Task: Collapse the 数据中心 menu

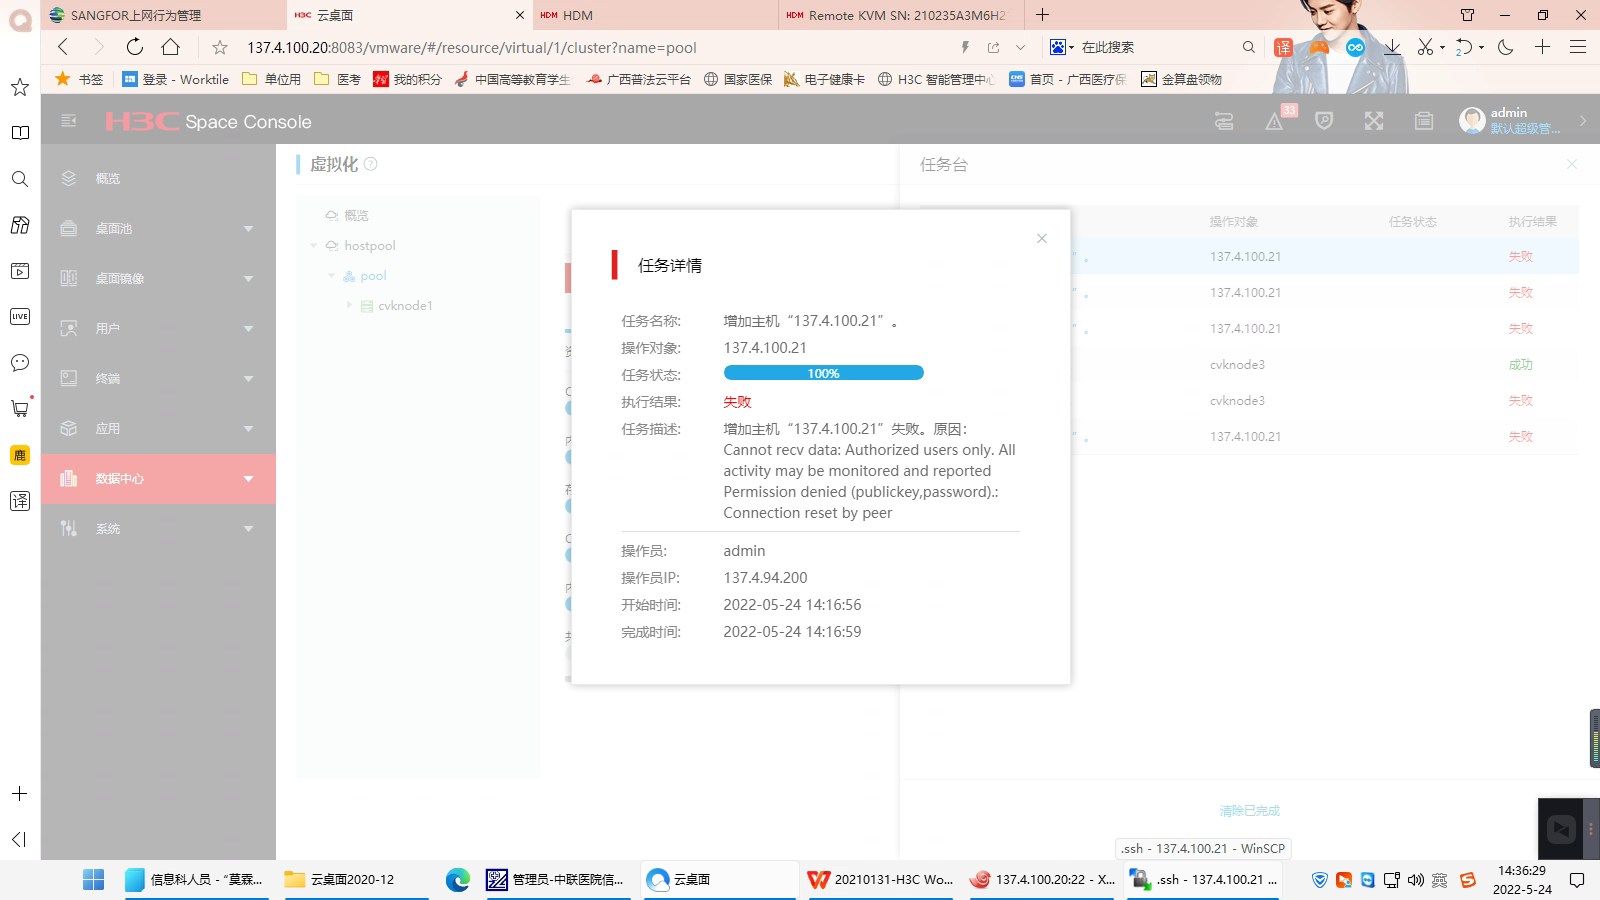Action: pyautogui.click(x=158, y=479)
